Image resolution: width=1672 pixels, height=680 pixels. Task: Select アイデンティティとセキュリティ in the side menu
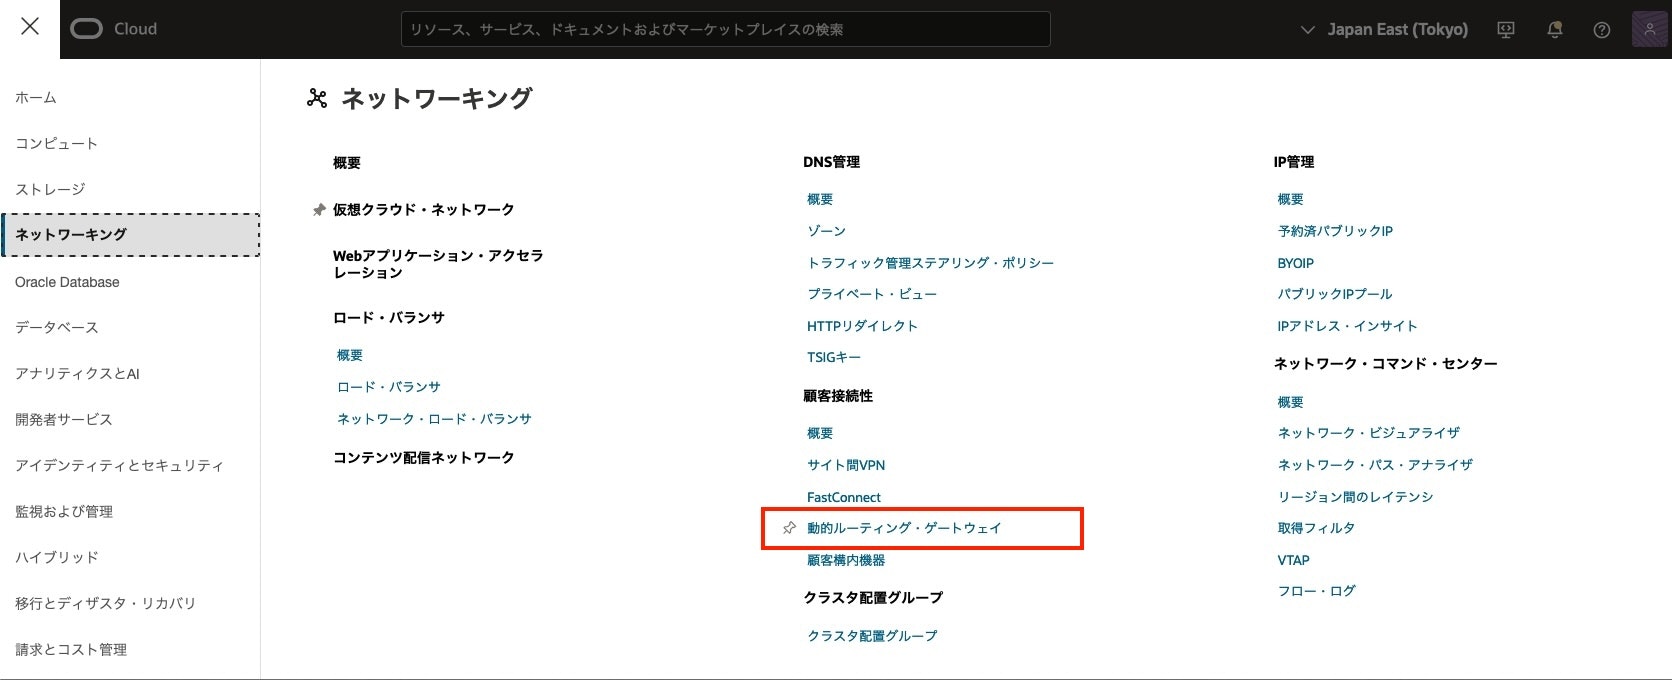click(x=119, y=466)
